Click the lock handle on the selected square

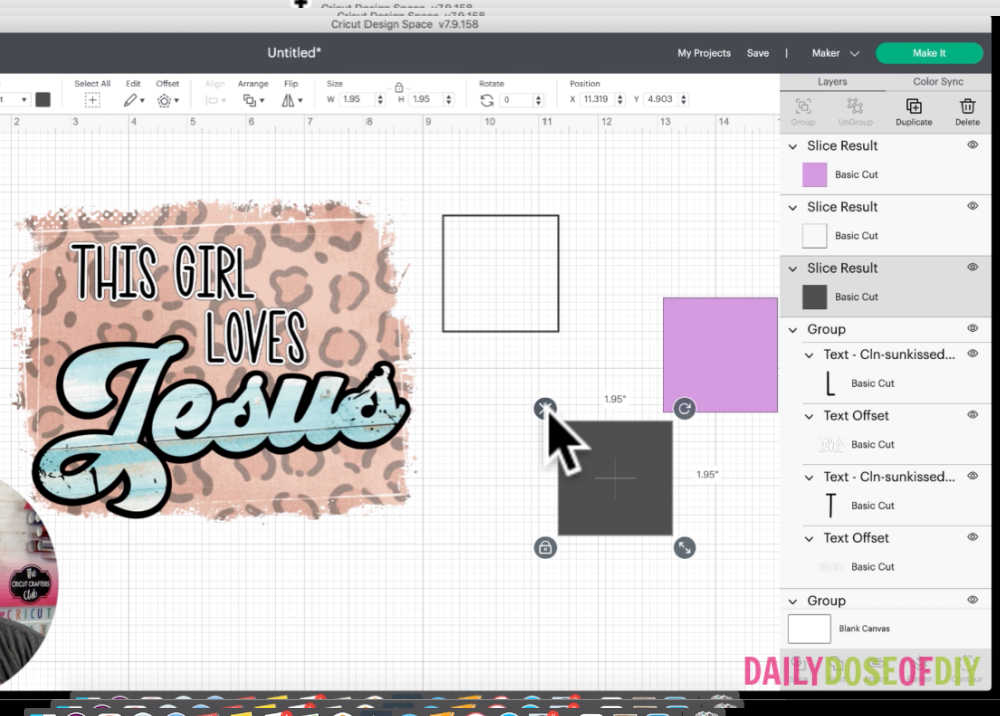coord(545,547)
